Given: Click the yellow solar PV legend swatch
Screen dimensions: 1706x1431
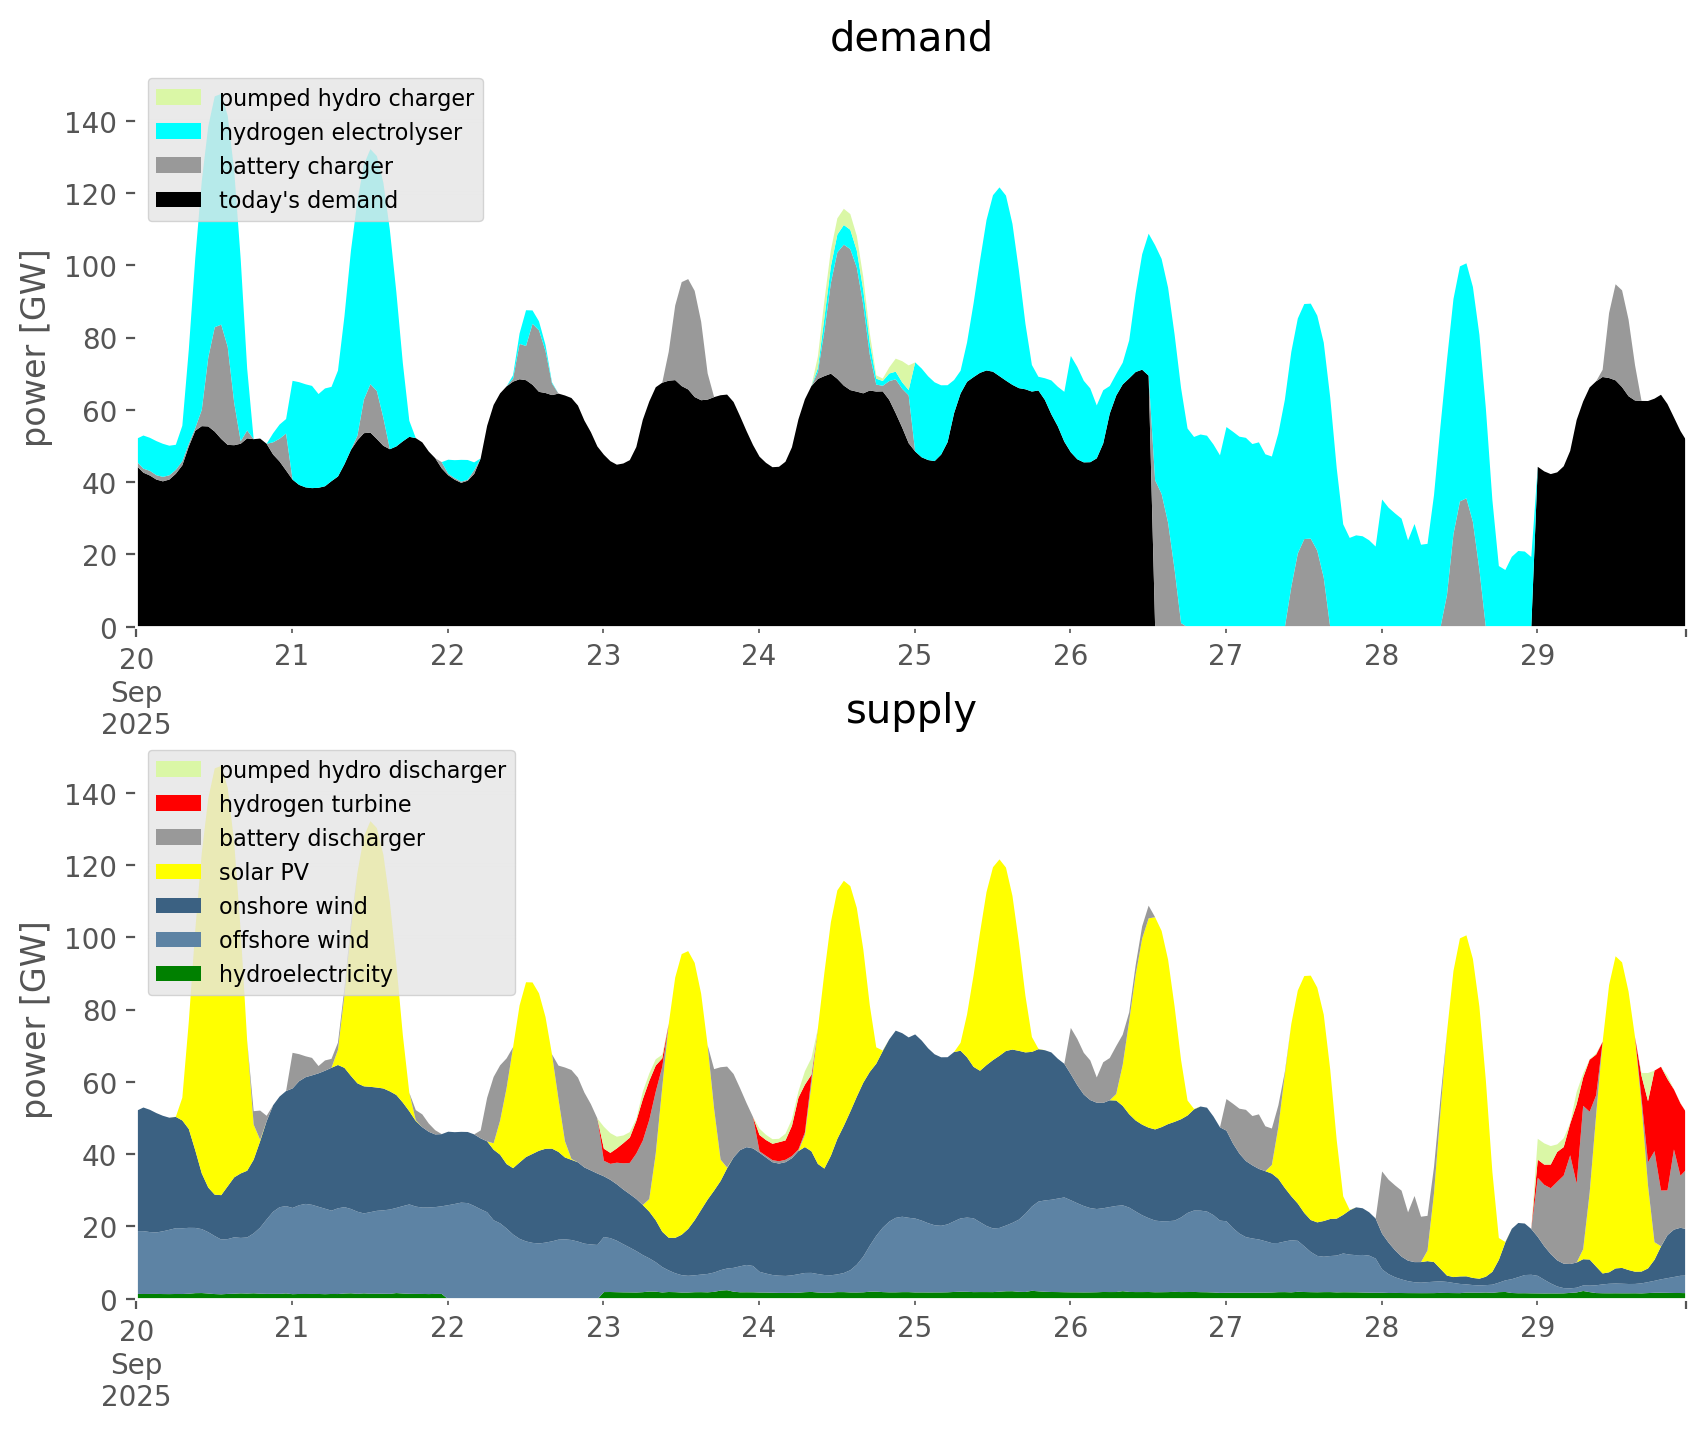Looking at the screenshot, I should 179,872.
